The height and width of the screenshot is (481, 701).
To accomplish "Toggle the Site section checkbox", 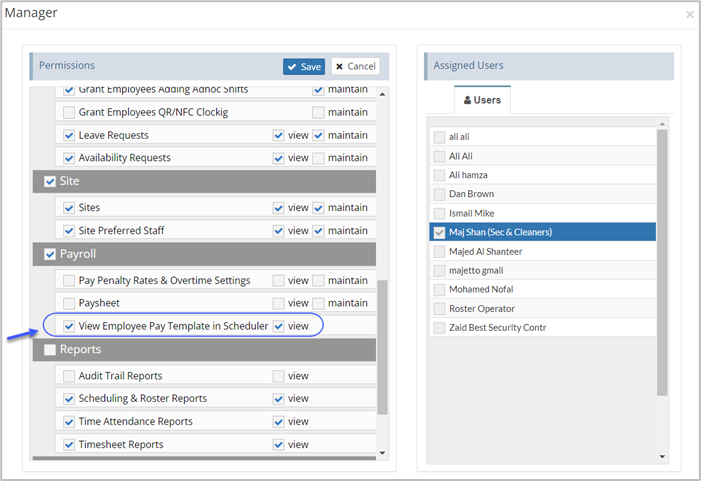I will 50,182.
